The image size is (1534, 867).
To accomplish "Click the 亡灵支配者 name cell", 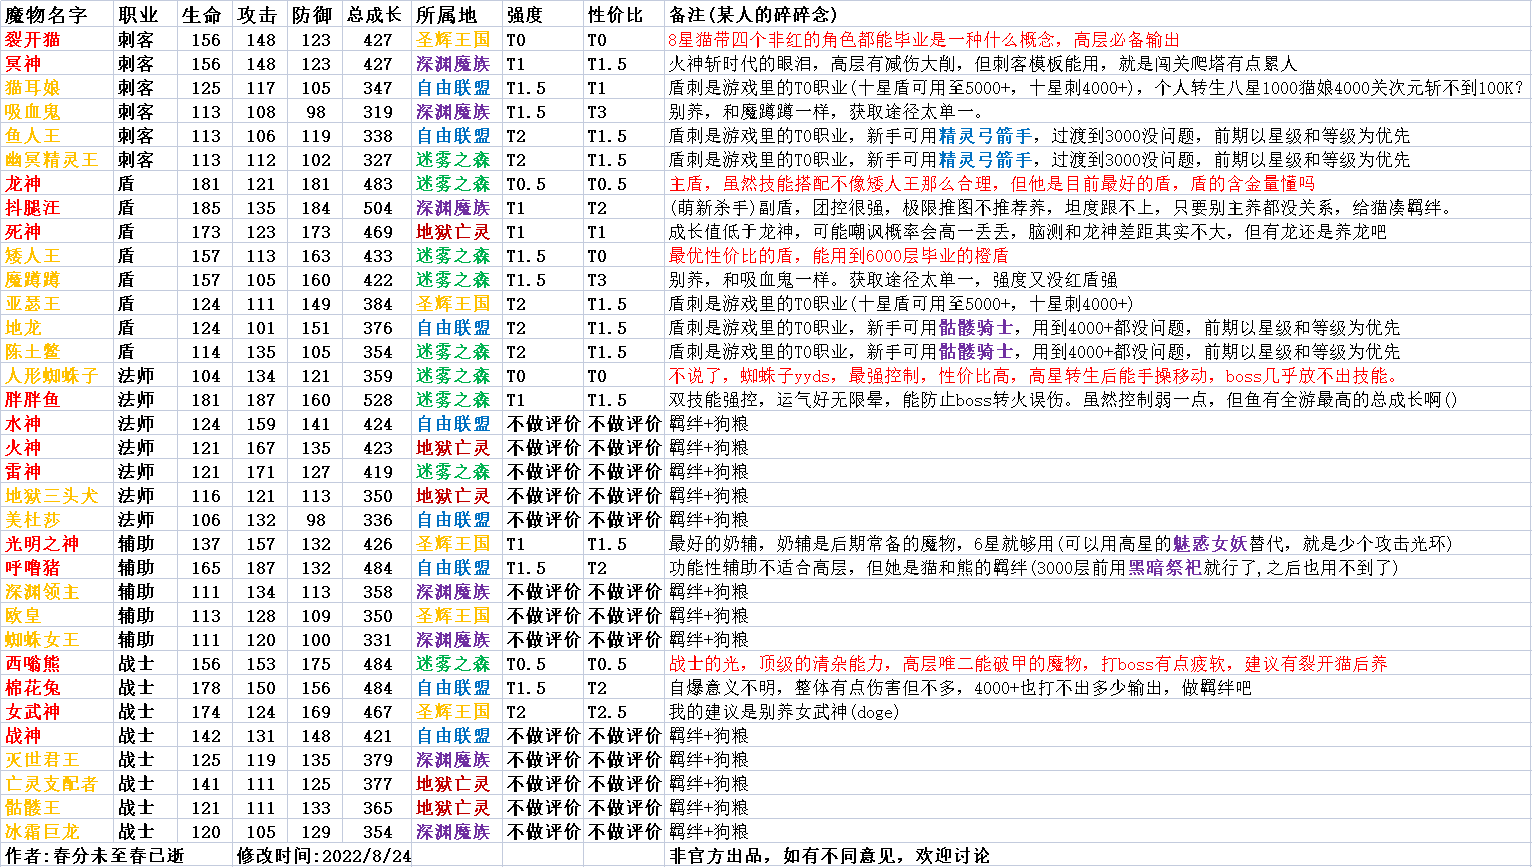I will coord(52,784).
